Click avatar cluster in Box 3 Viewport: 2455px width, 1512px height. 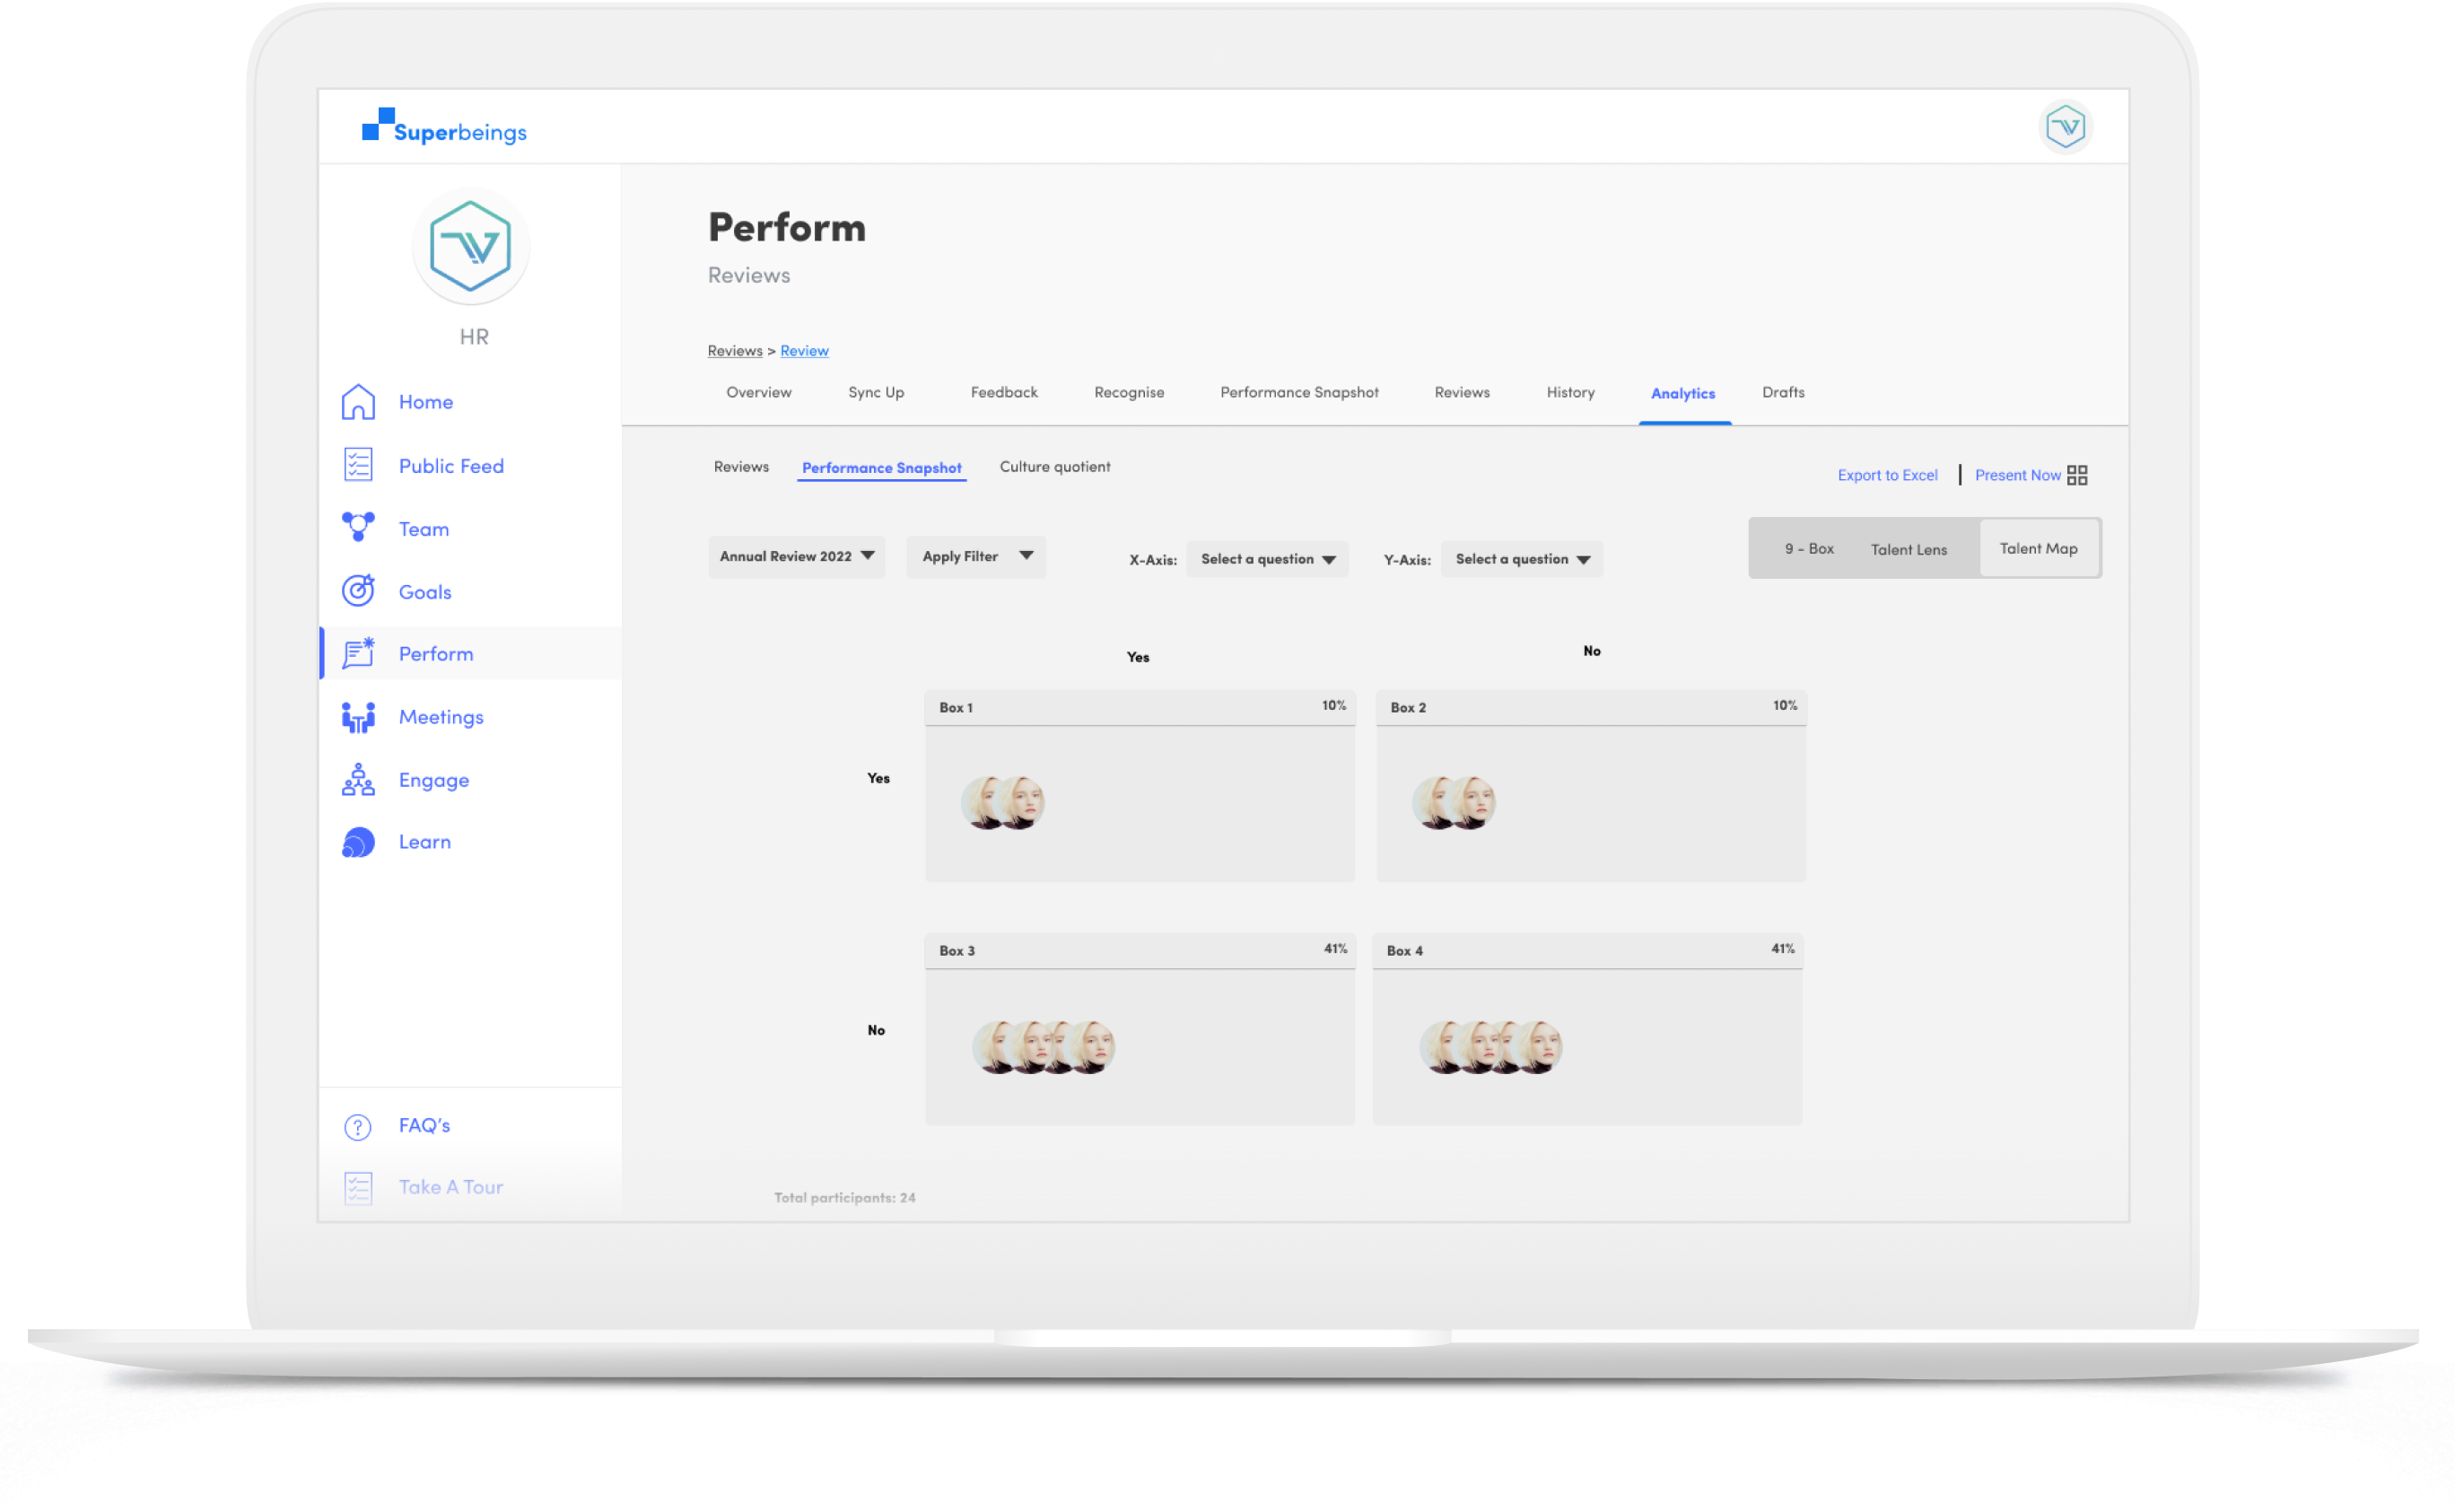1043,1047
